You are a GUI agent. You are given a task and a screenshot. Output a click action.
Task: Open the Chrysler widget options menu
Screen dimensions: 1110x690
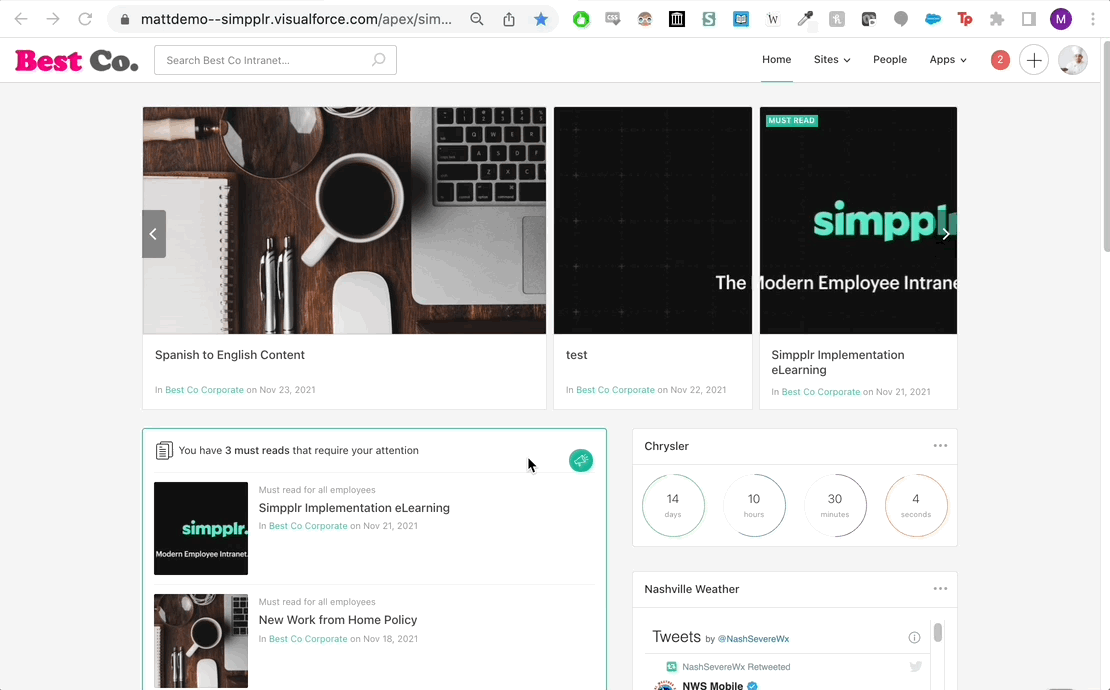point(940,446)
